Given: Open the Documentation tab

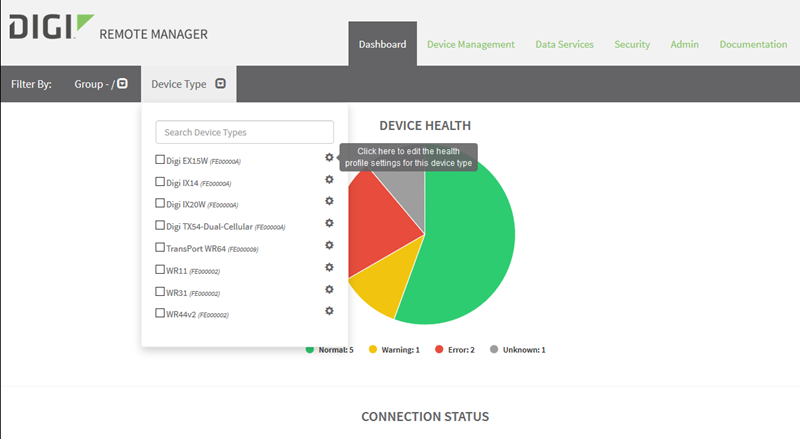Looking at the screenshot, I should pyautogui.click(x=753, y=44).
